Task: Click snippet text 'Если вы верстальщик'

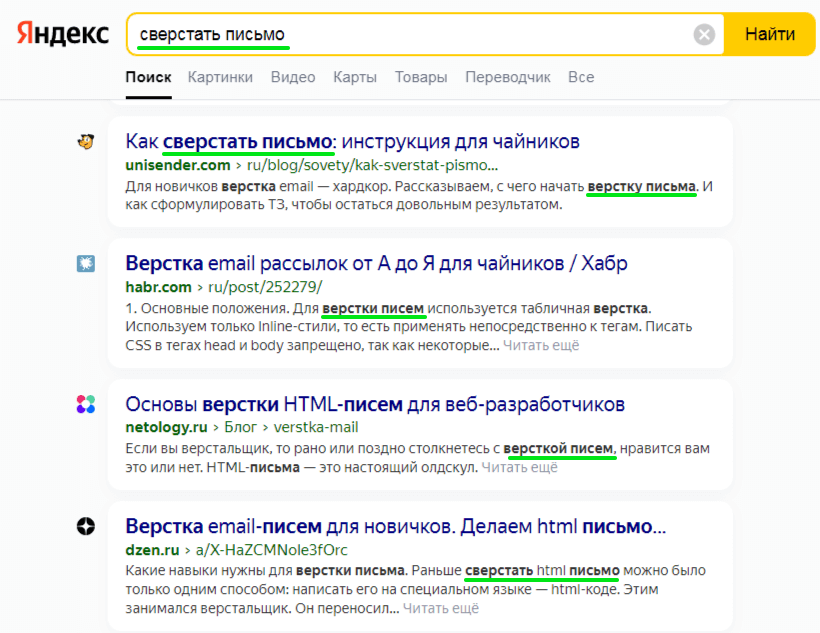Action: tap(198, 449)
